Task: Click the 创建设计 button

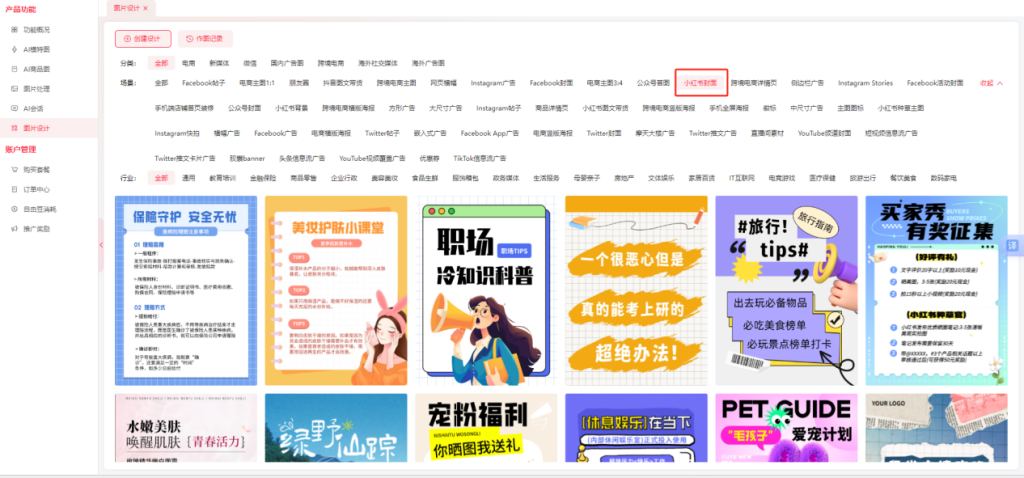Action: 142,39
